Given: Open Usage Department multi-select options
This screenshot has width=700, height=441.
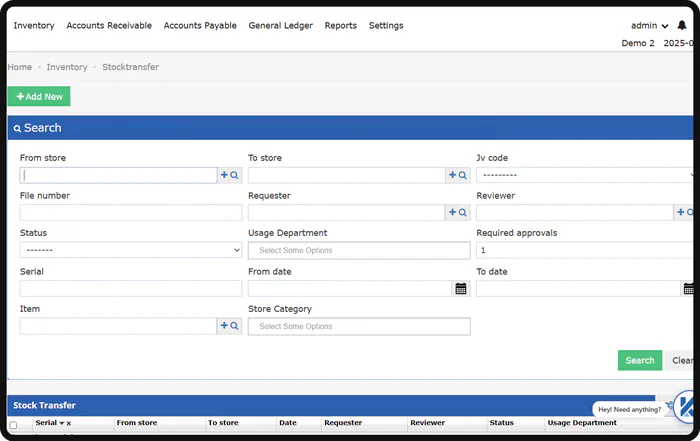Looking at the screenshot, I should tap(359, 250).
